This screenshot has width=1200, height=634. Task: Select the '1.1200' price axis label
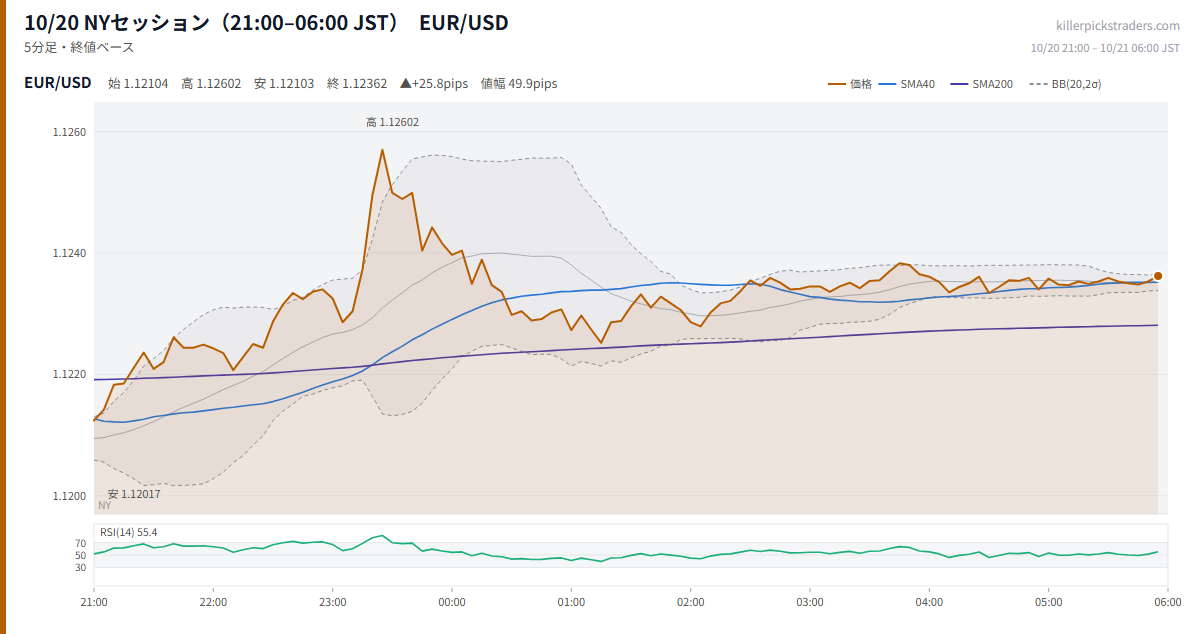[69, 496]
